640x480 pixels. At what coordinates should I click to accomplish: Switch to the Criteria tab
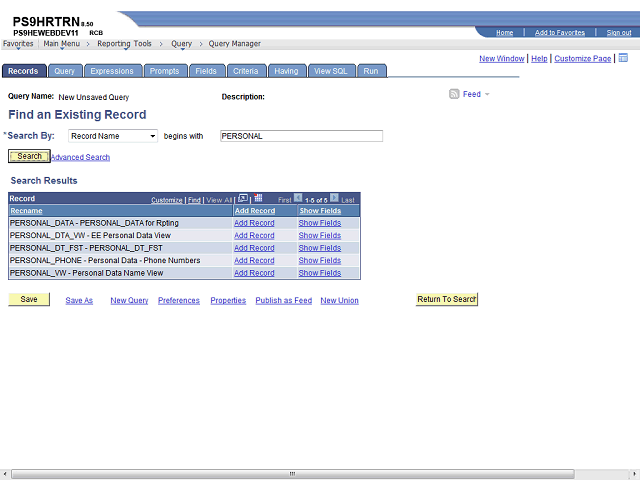[x=246, y=71]
